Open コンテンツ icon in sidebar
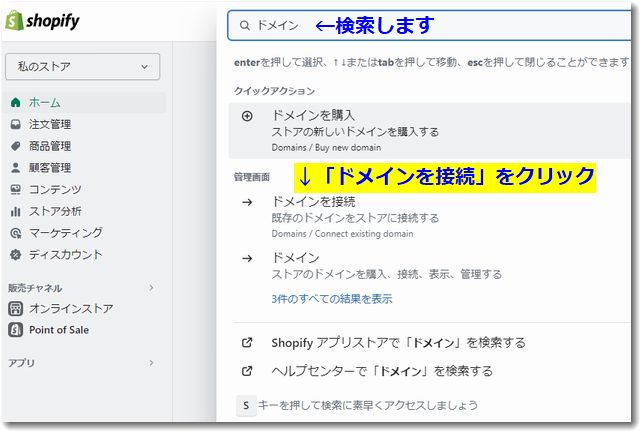This screenshot has height=431, width=640. click(x=16, y=189)
